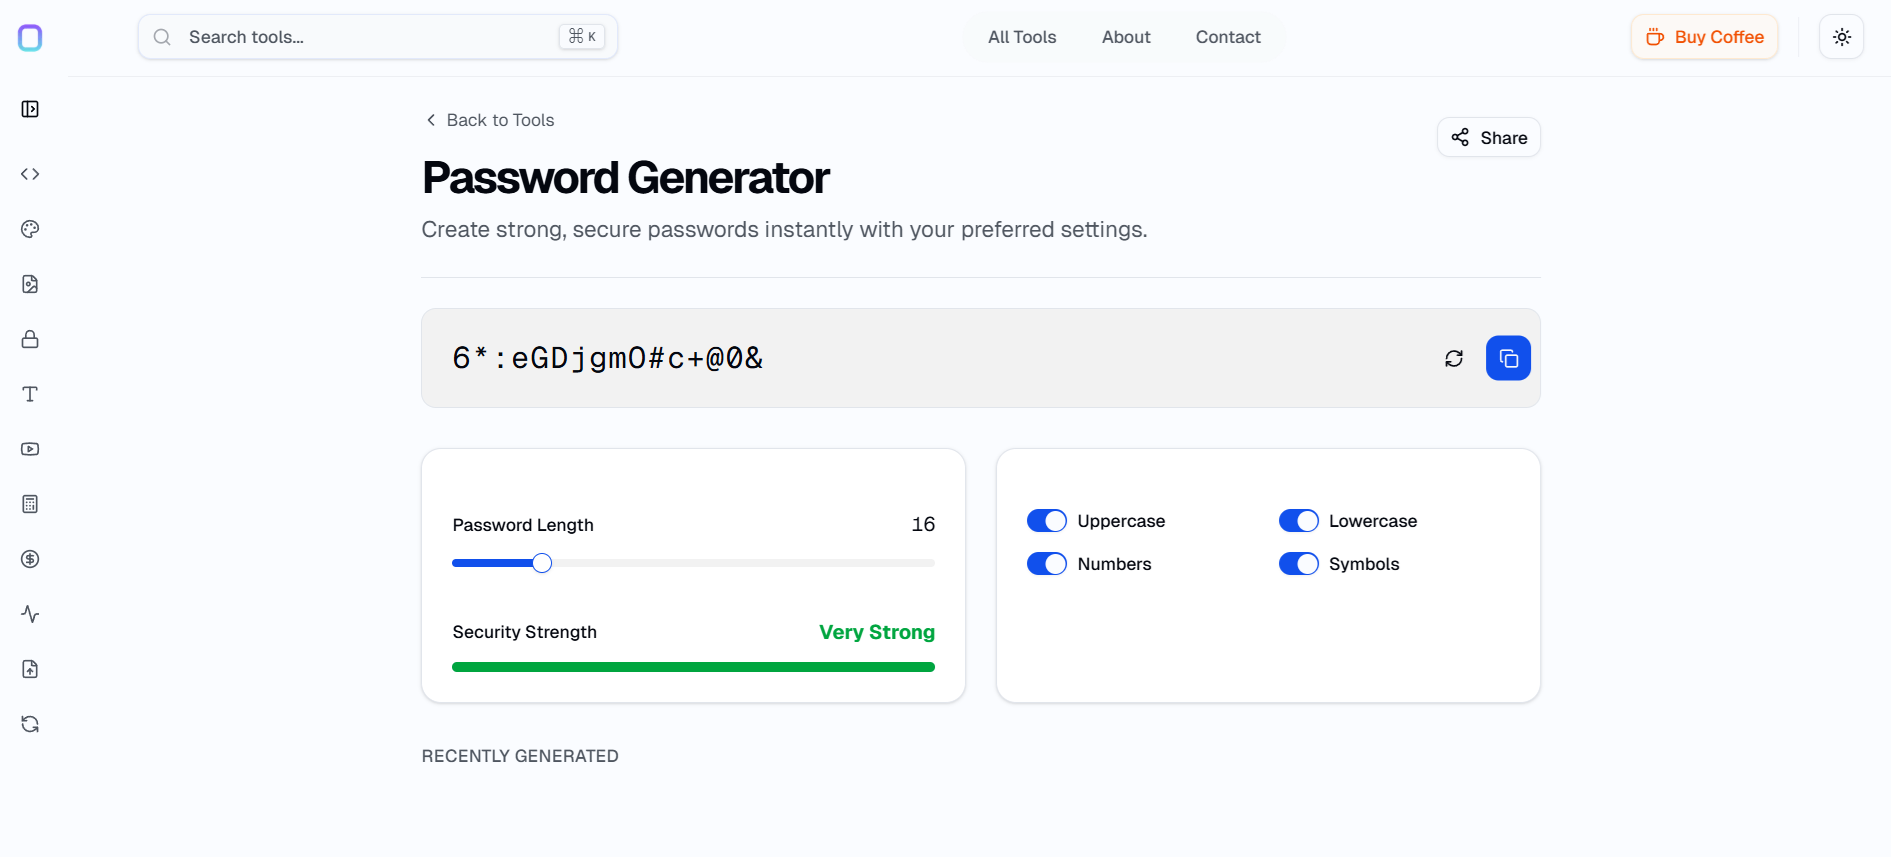Open the video tools sidebar icon
This screenshot has width=1891, height=857.
(x=30, y=449)
